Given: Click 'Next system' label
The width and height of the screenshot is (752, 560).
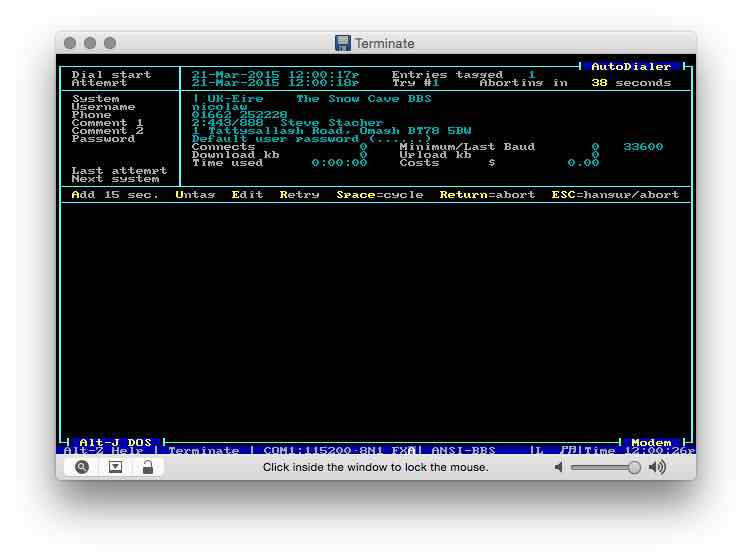Looking at the screenshot, I should tap(115, 179).
